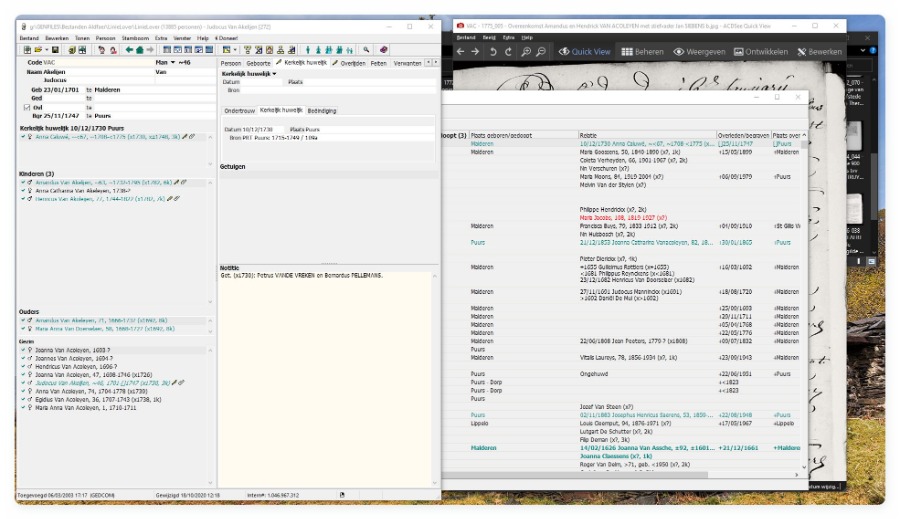
Task: Open the Beheren mode in ACDSee
Action: coord(640,51)
